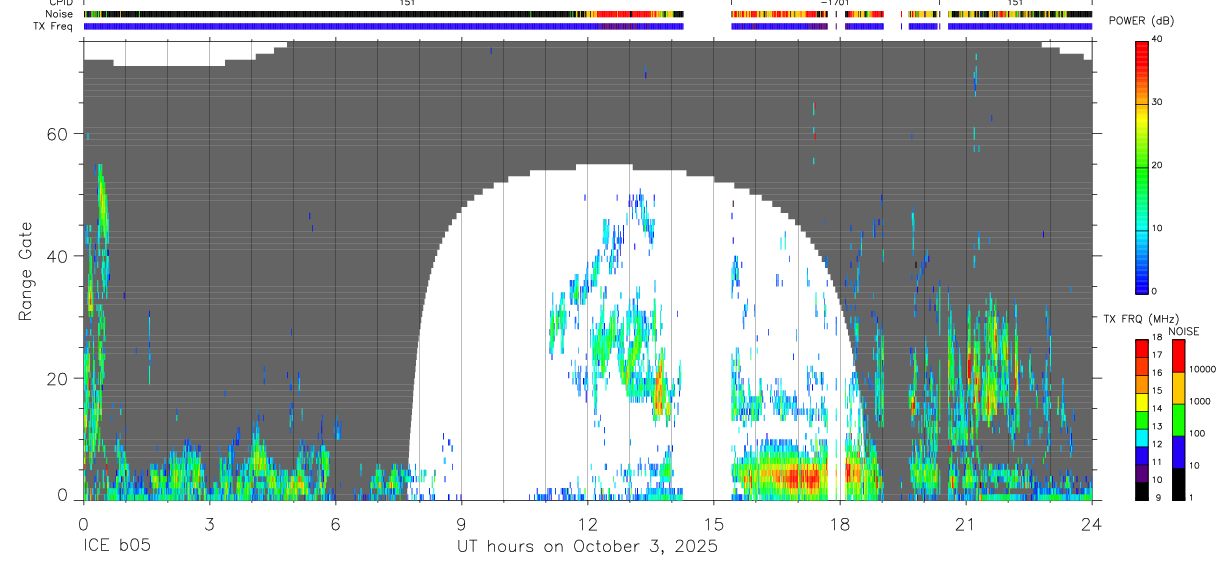Click the x-axis tick label 3
Viewport: 1228px width, 567px height.
click(209, 523)
